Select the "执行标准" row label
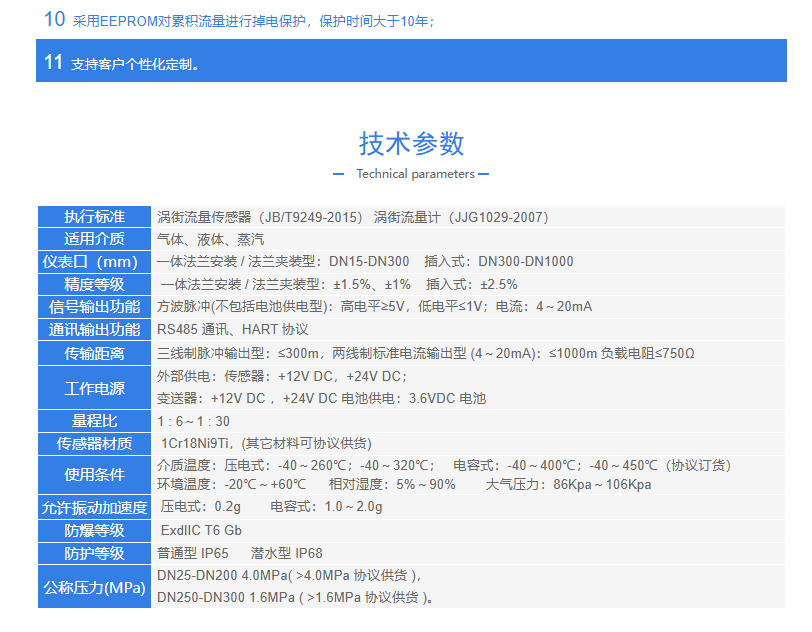Image resolution: width=812 pixels, height=632 pixels. click(x=95, y=217)
